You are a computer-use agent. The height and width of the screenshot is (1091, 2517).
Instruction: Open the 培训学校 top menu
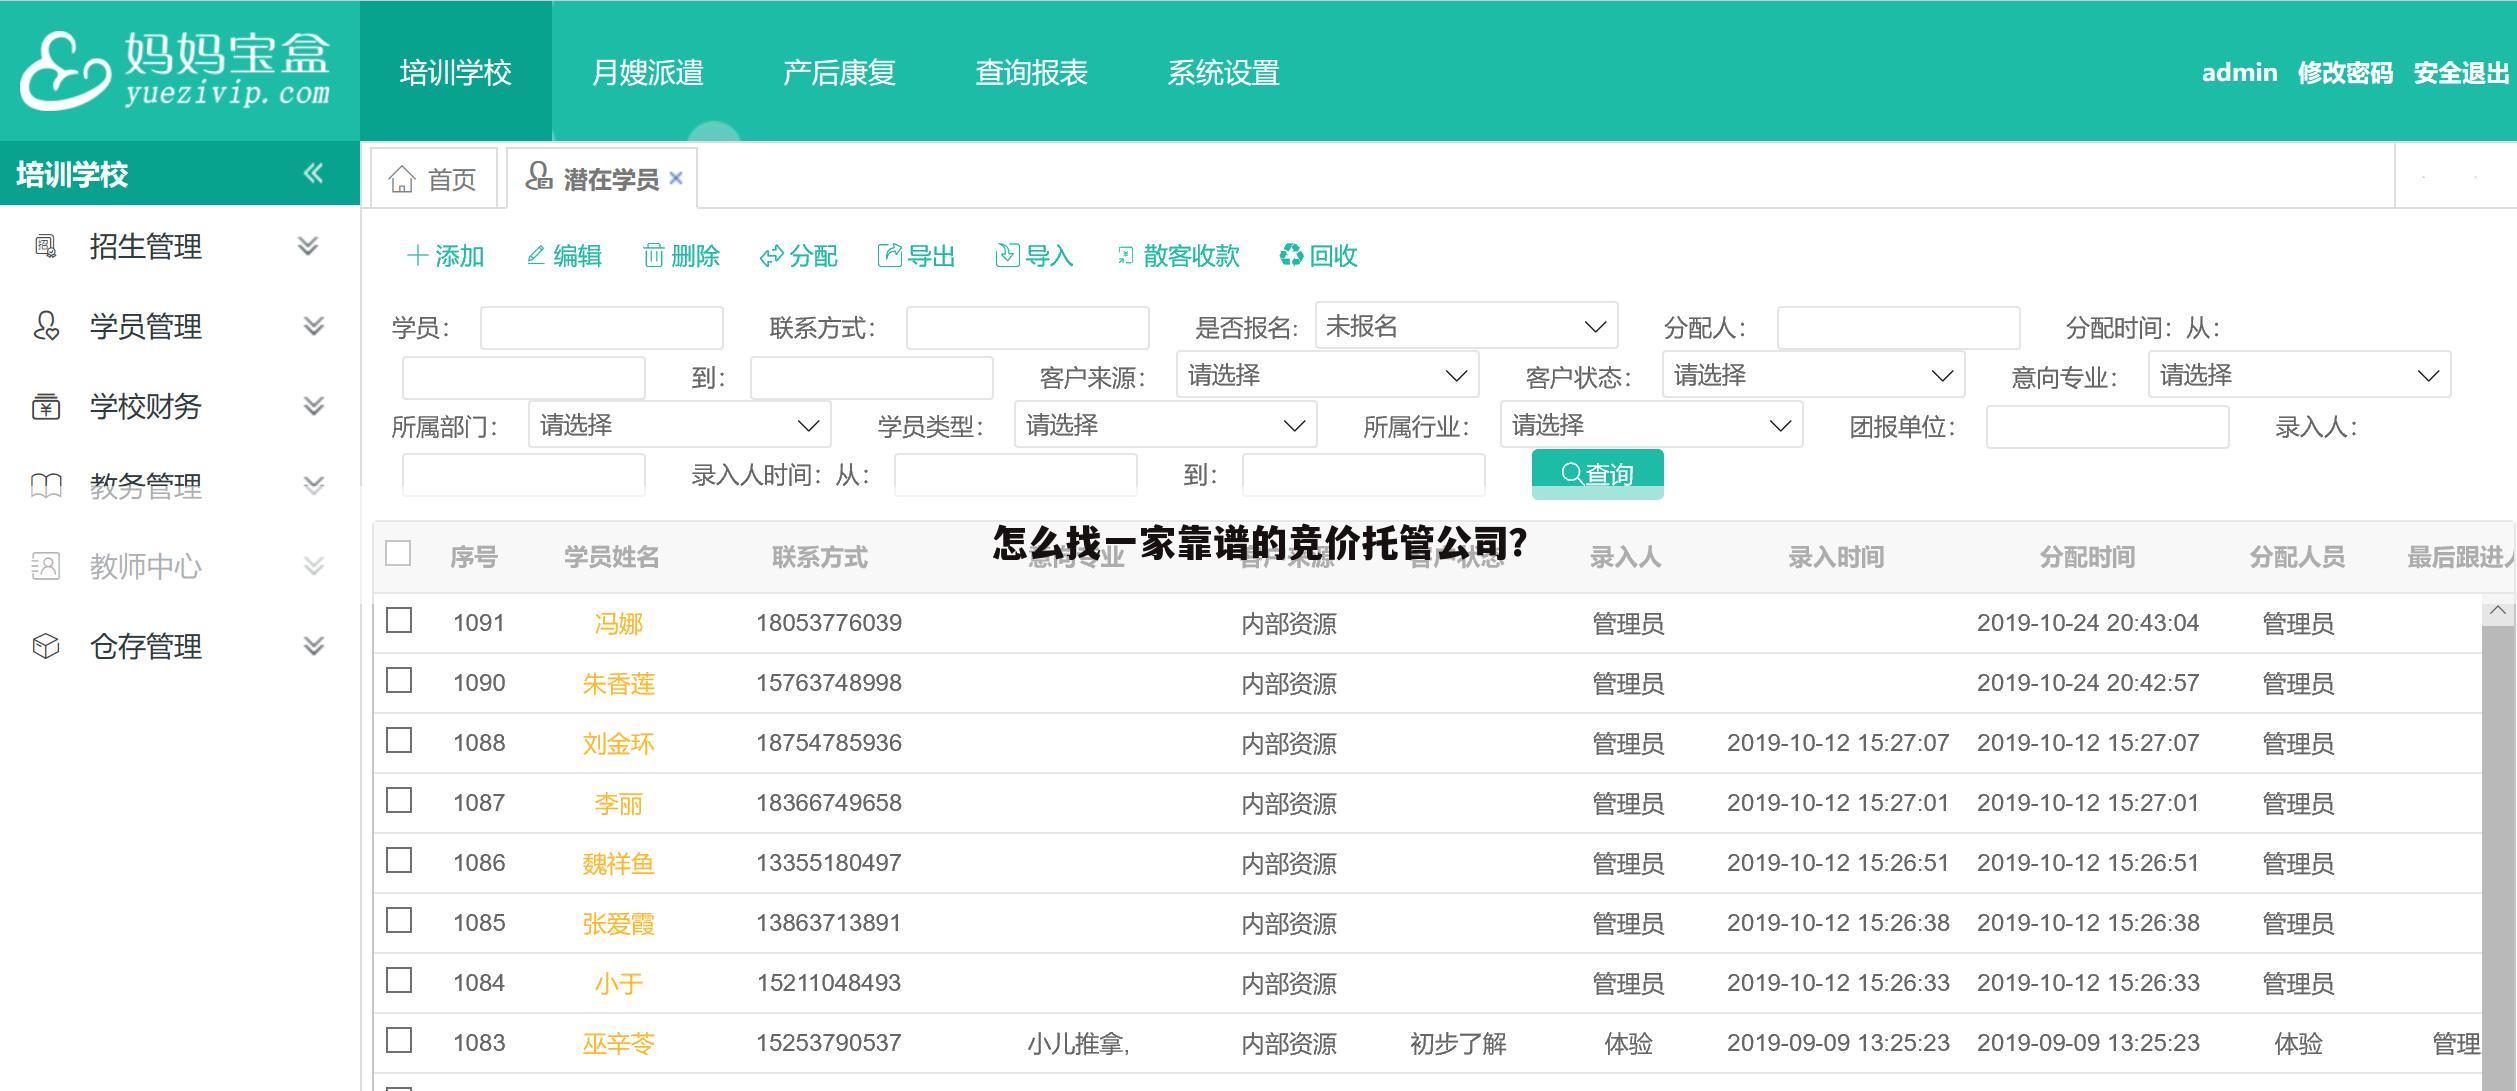[456, 72]
